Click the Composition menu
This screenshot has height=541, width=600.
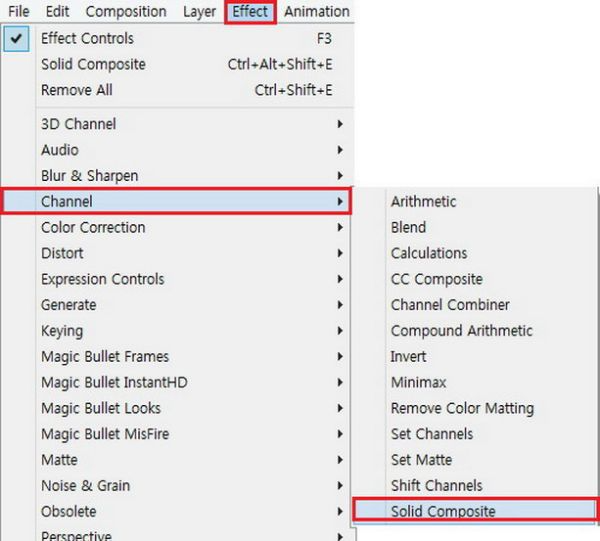tap(126, 12)
